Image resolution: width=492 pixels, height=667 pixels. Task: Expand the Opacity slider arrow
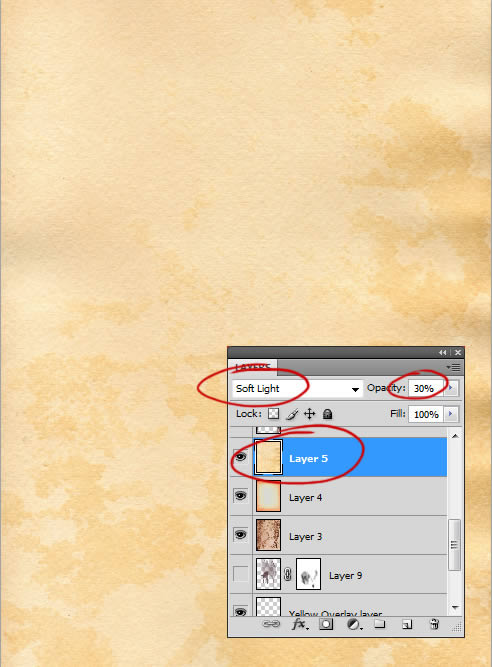[x=451, y=388]
